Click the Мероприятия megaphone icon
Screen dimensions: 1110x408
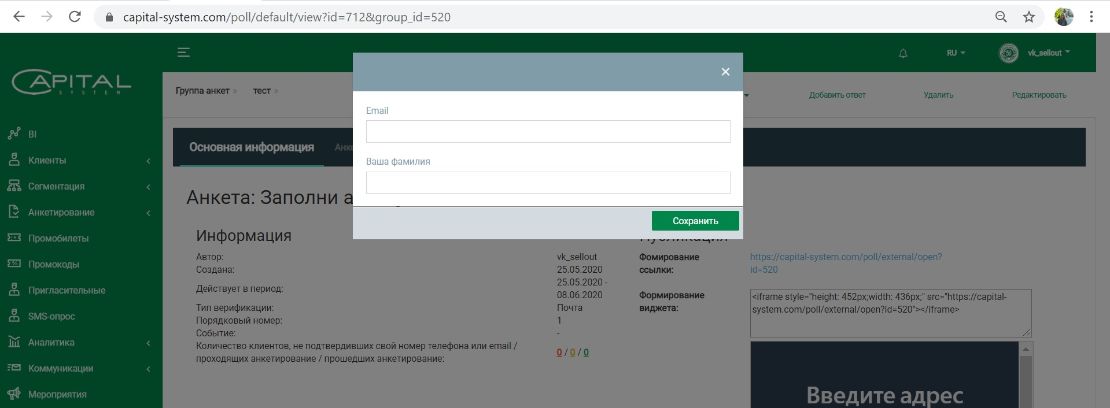coord(13,394)
